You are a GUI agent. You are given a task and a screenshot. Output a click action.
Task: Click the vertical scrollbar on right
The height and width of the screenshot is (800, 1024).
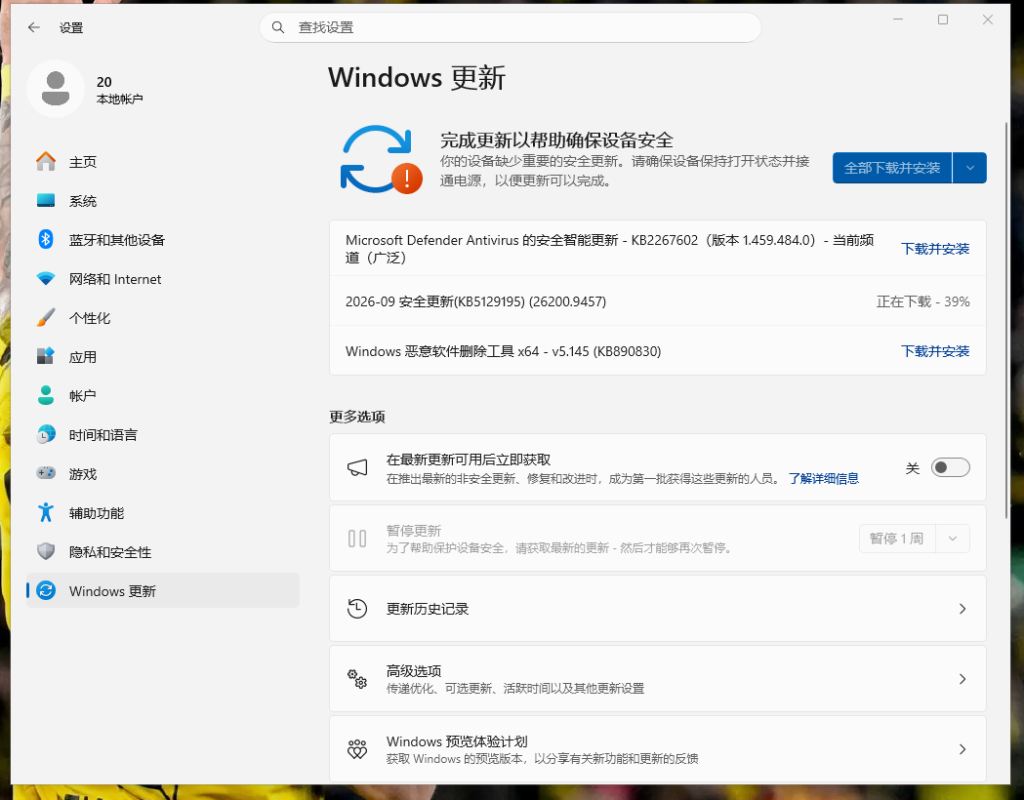[1006, 320]
